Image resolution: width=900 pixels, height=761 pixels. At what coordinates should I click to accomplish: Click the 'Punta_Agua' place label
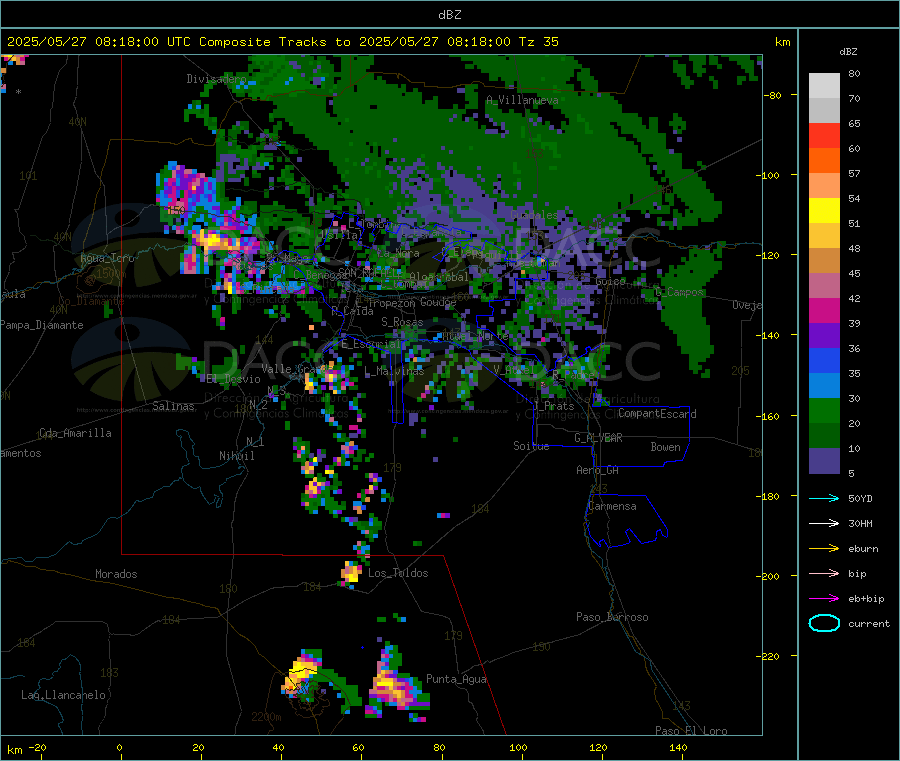[x=456, y=679]
